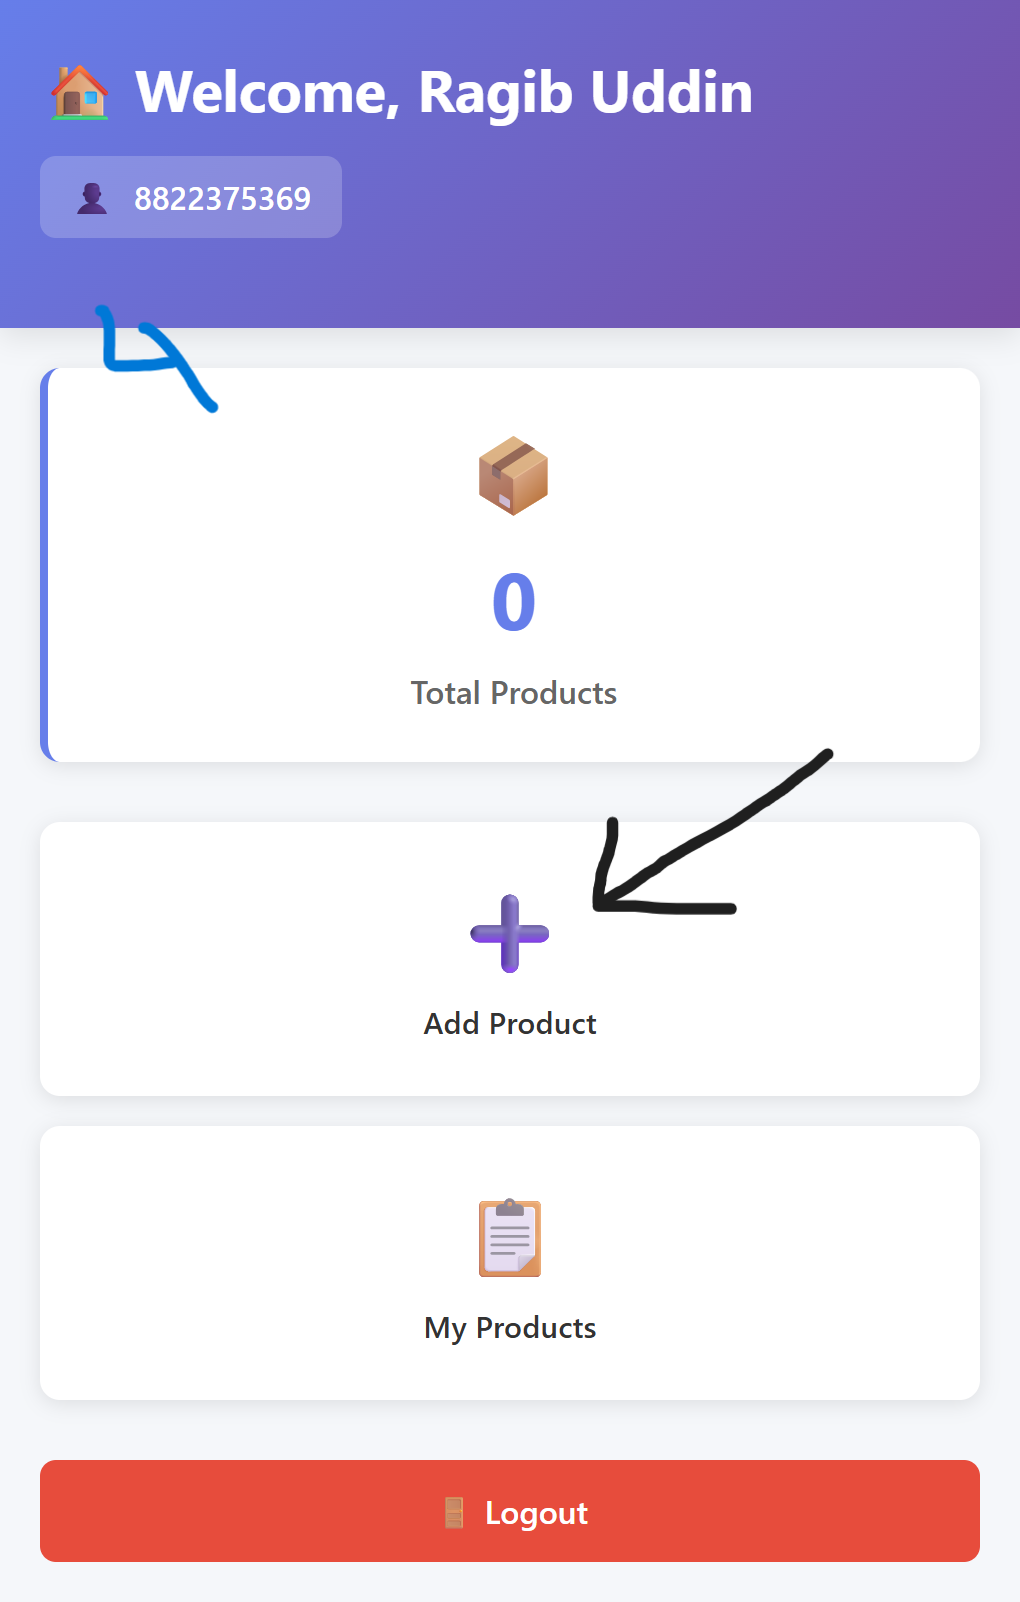1020x1602 pixels.
Task: Click the cardboard package box icon
Action: tap(513, 476)
